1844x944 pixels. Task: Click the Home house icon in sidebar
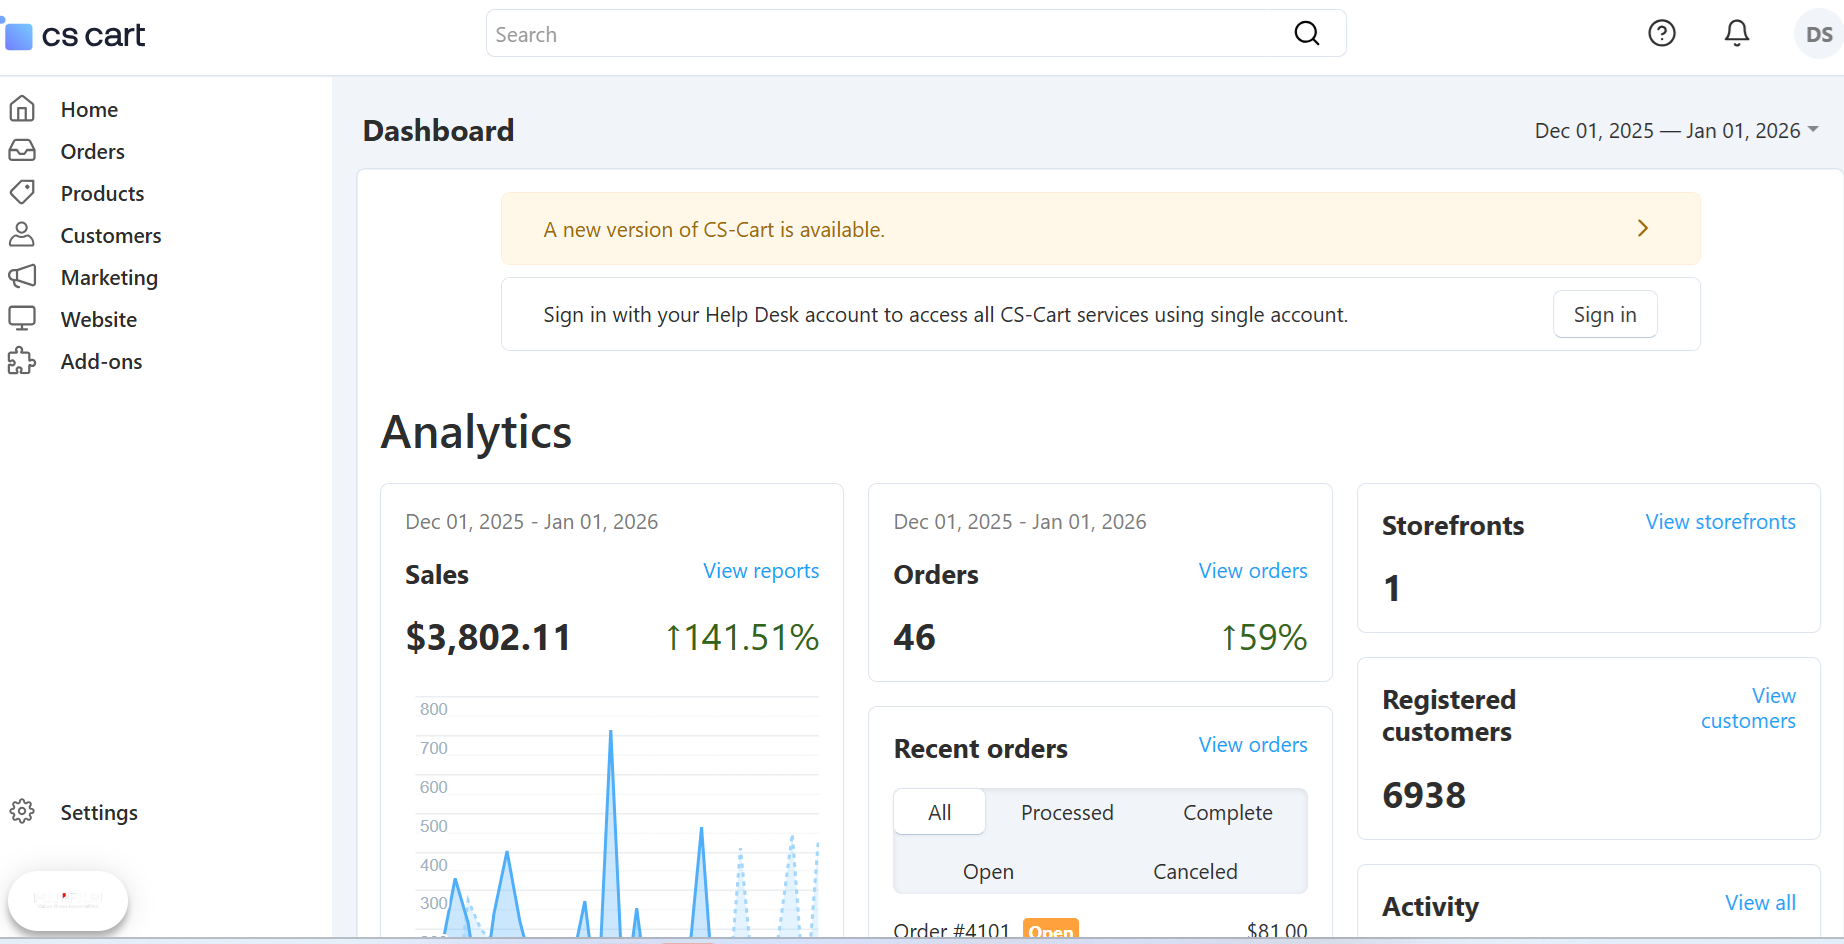[22, 109]
